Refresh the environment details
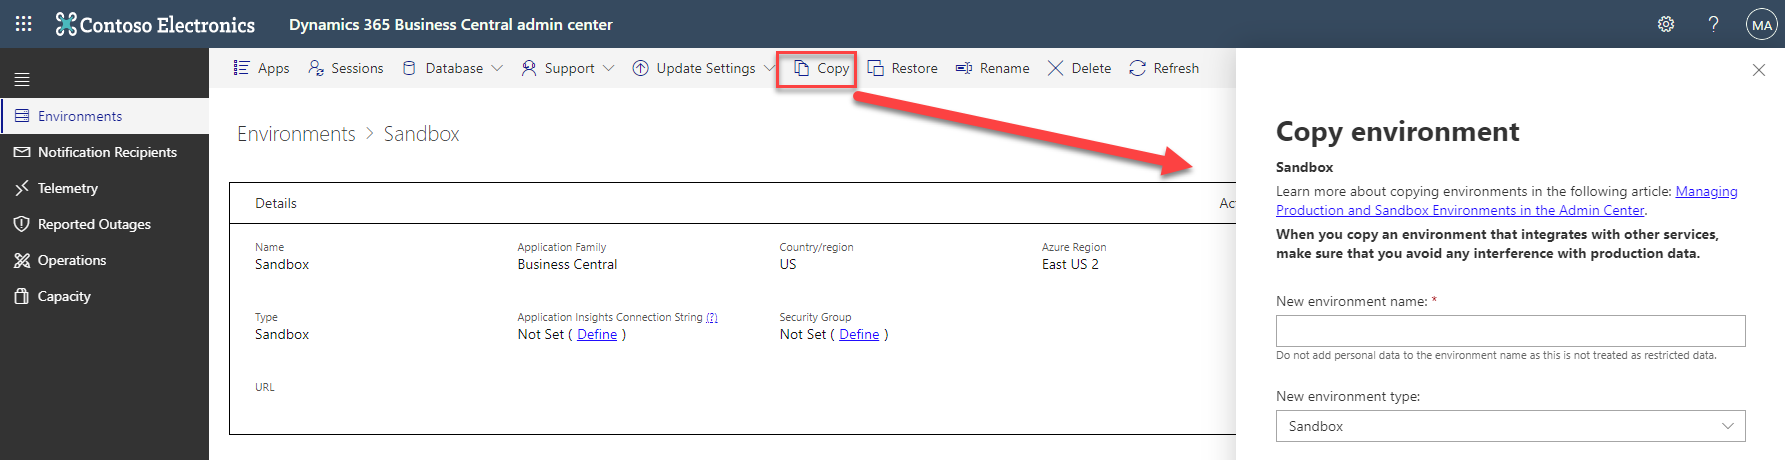The image size is (1785, 460). 1164,68
